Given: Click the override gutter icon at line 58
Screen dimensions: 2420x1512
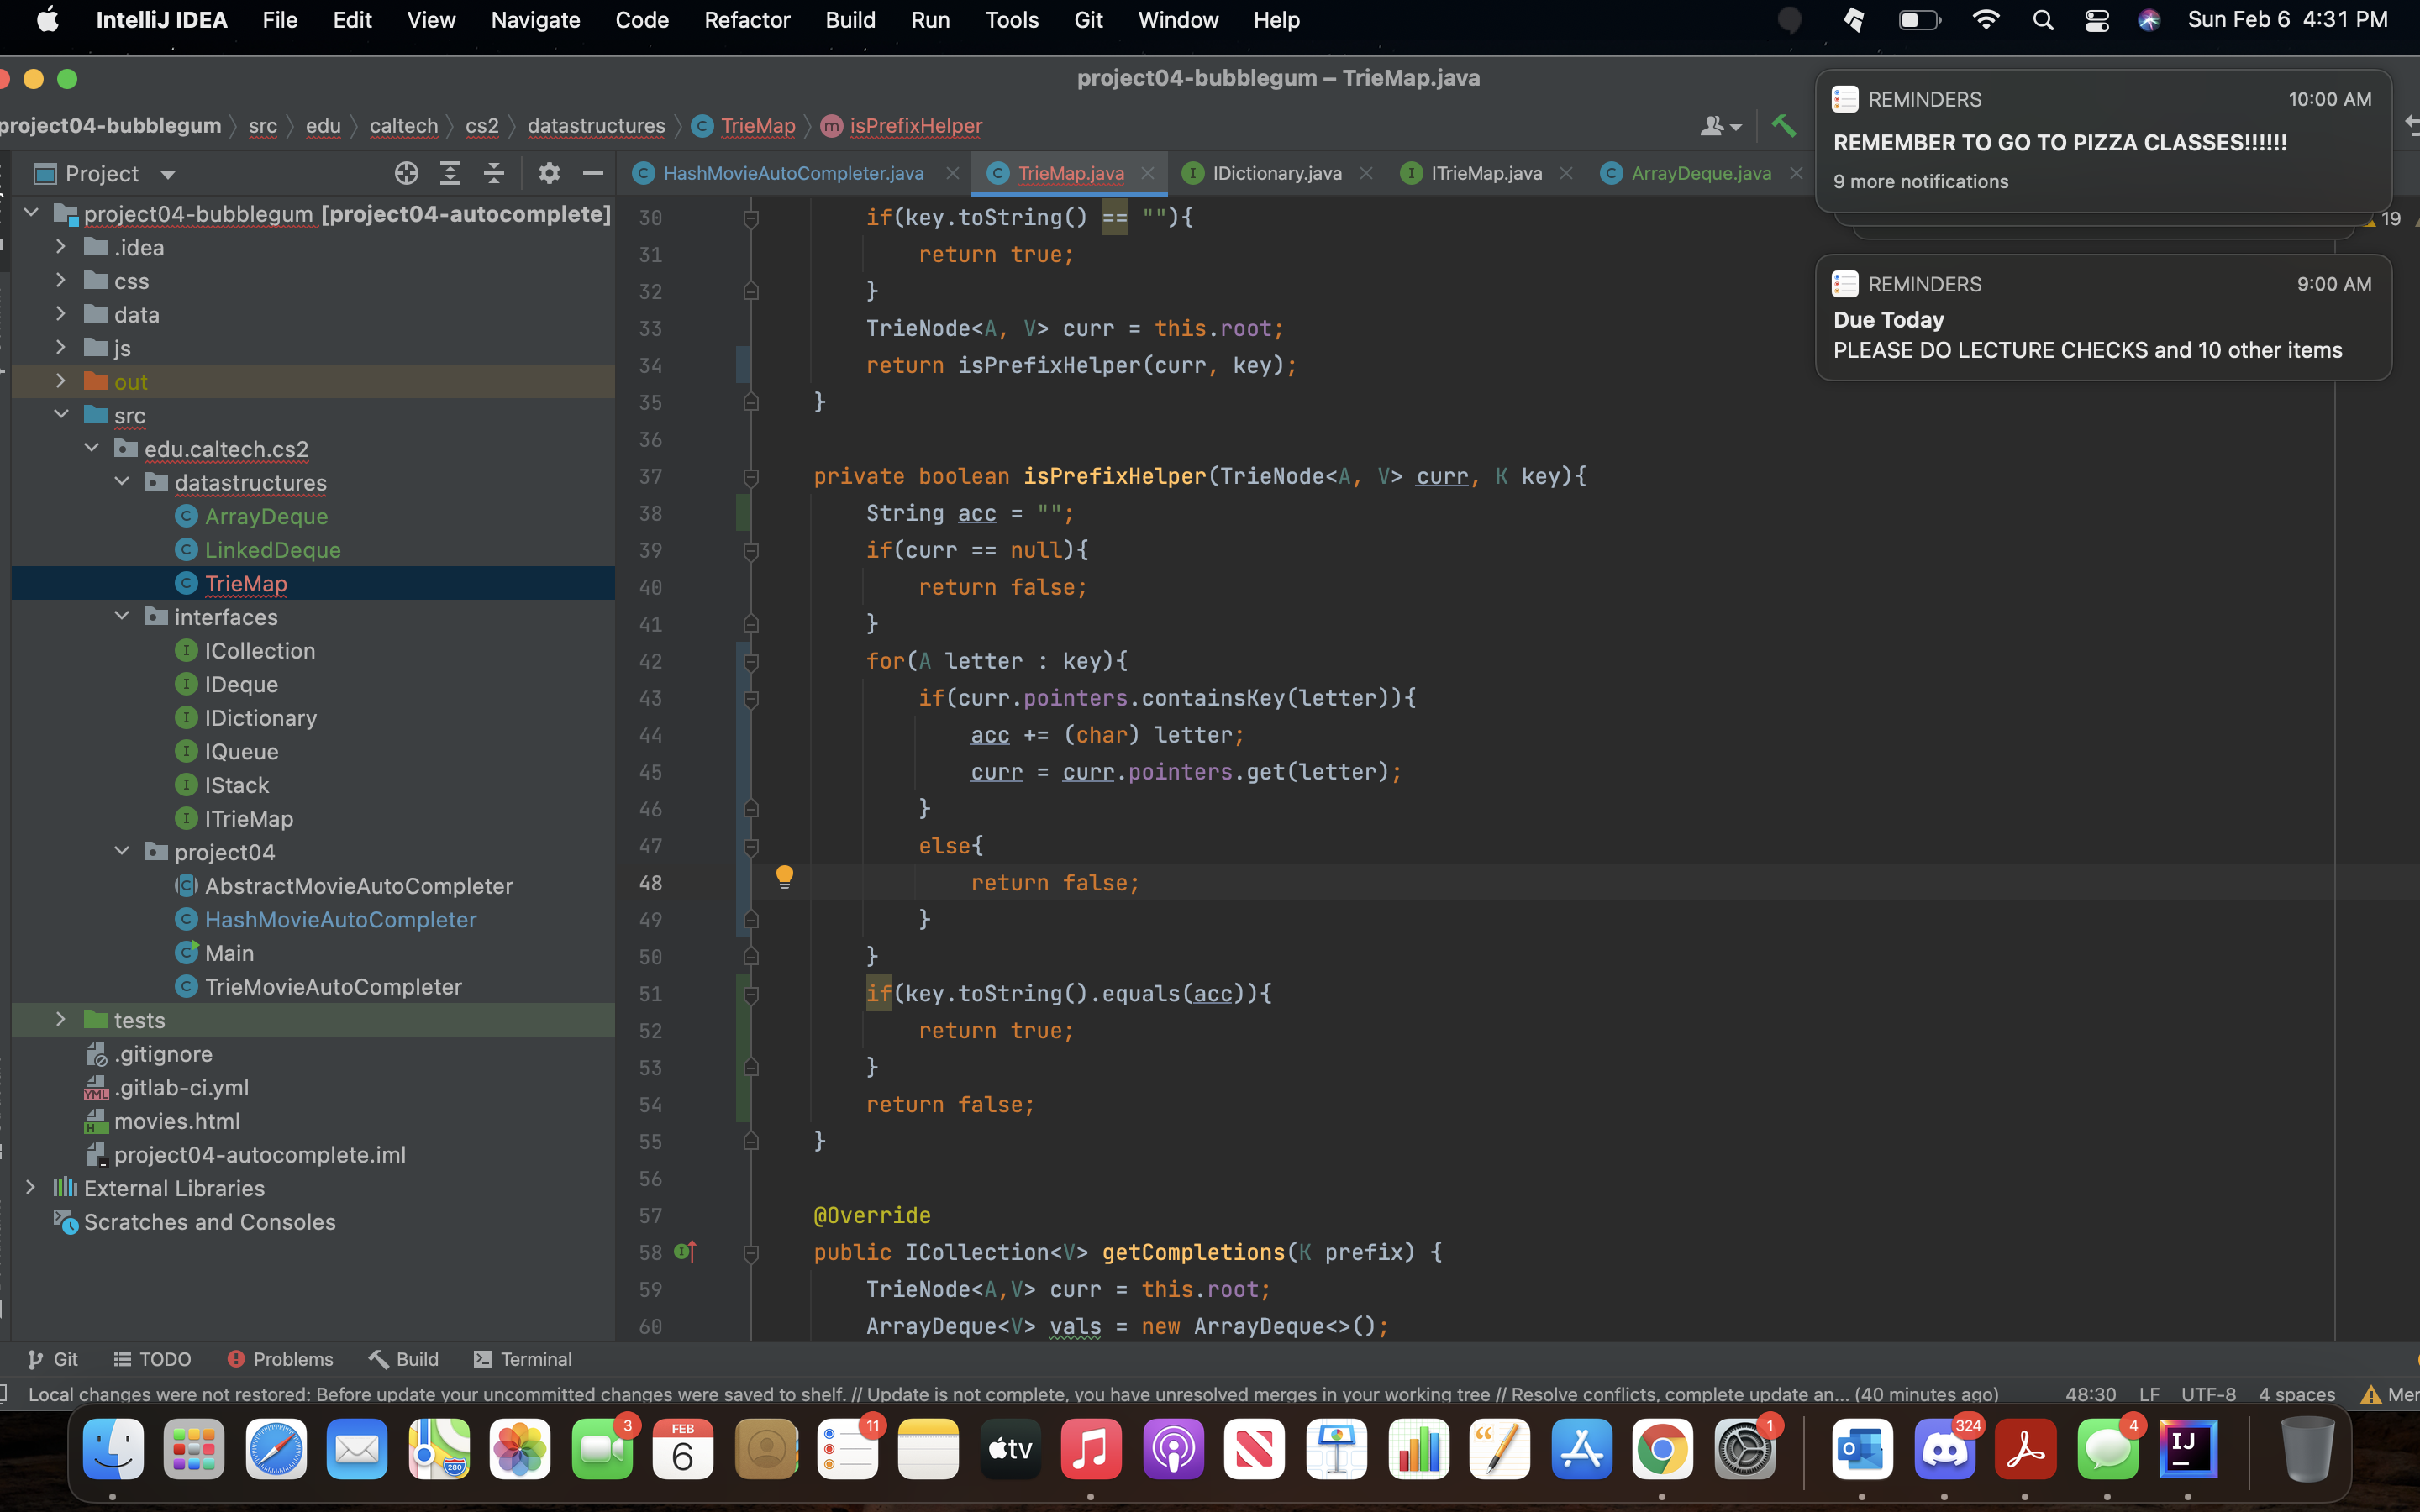Looking at the screenshot, I should [685, 1251].
